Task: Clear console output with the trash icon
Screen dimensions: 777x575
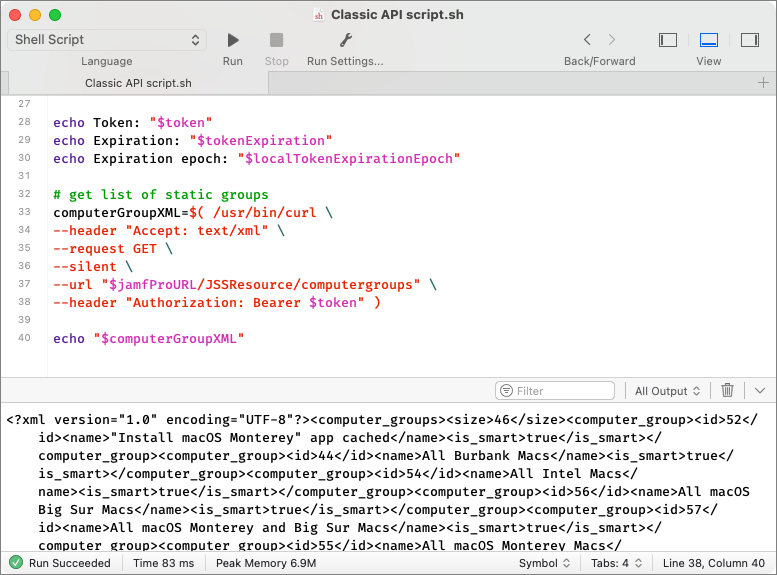Action: 727,390
